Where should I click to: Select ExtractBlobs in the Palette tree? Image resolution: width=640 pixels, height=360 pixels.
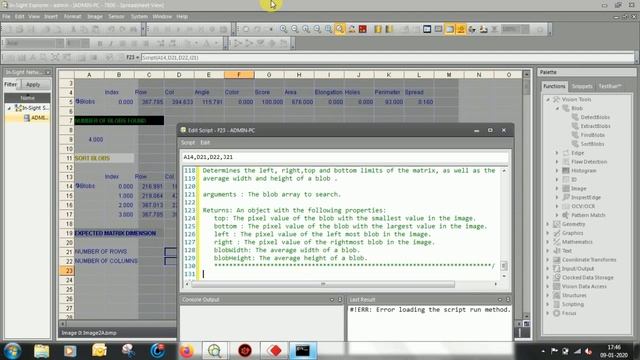(x=596, y=126)
